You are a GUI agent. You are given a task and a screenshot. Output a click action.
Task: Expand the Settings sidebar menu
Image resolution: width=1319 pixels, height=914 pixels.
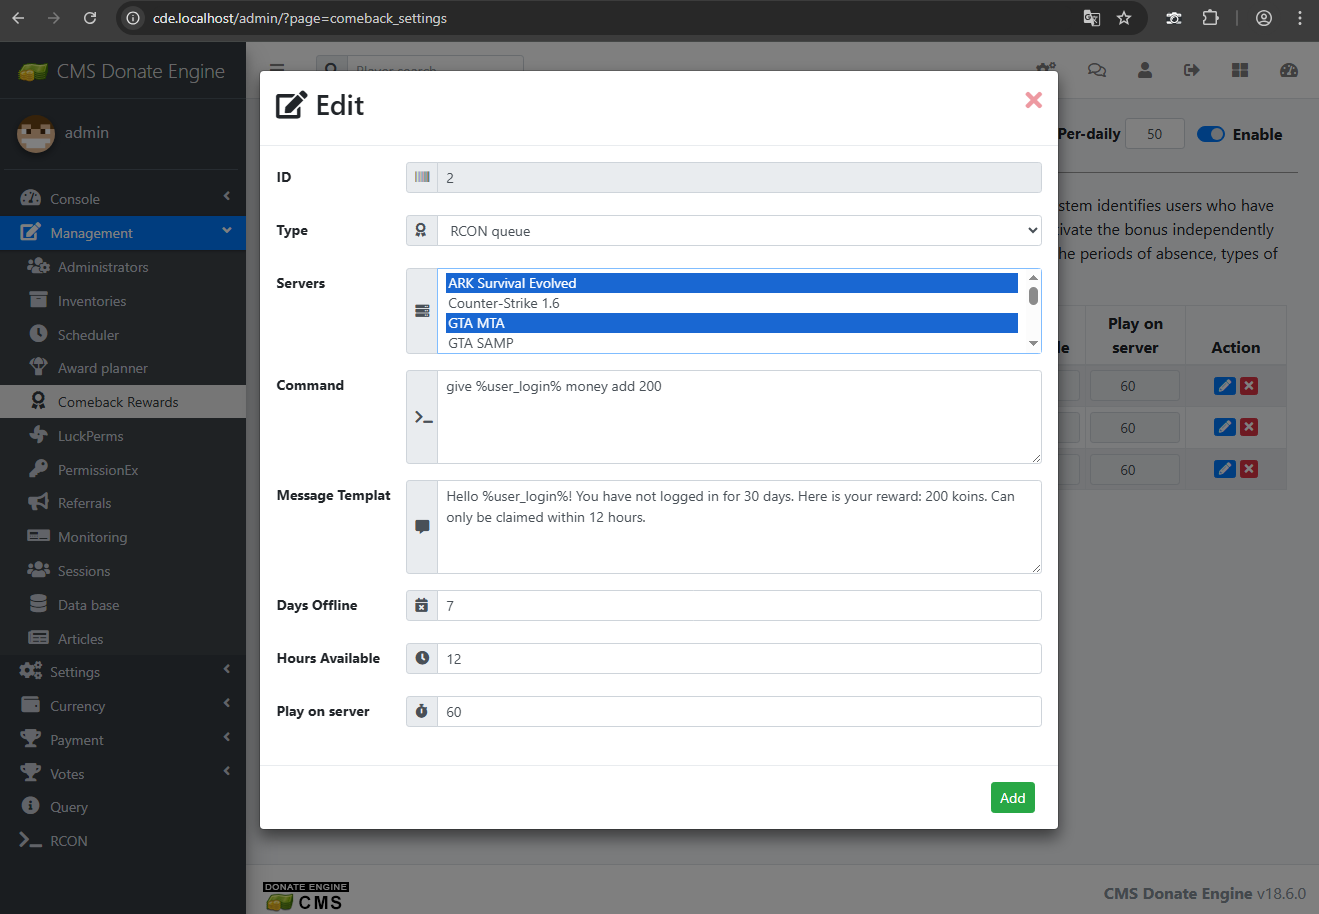point(75,672)
